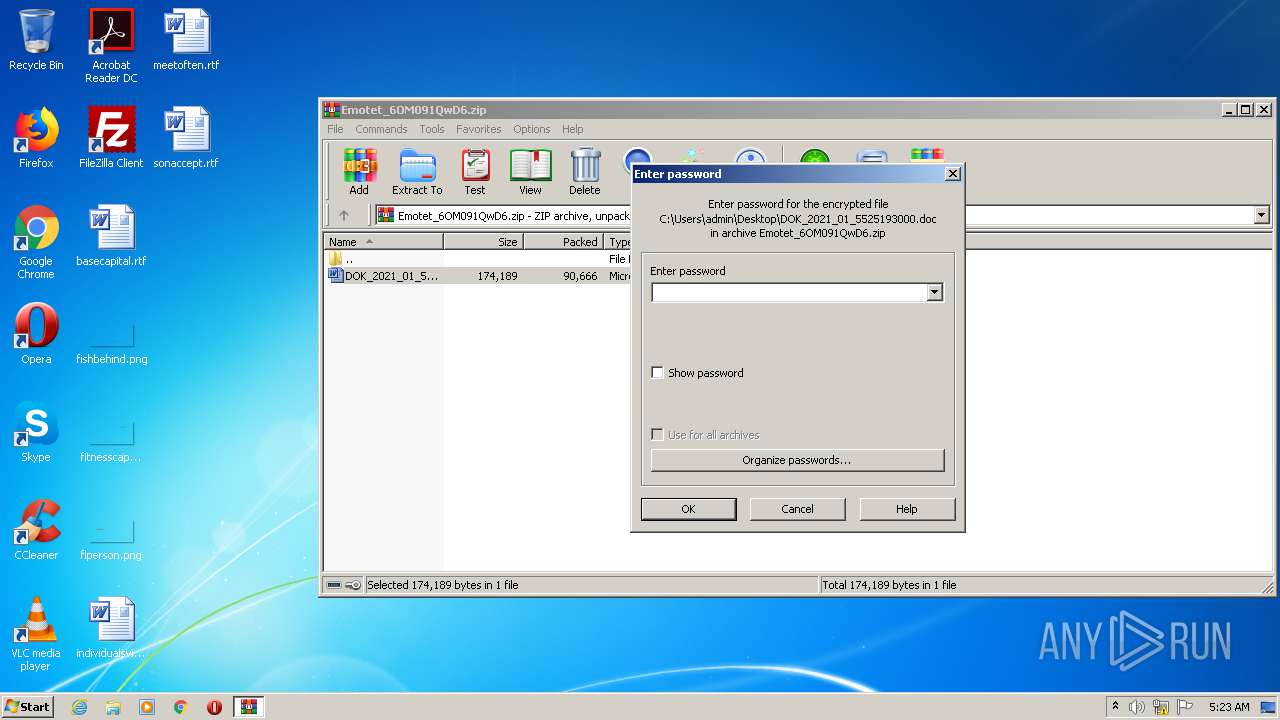This screenshot has width=1280, height=720.
Task: Click the Organize passwords button
Action: pos(797,460)
